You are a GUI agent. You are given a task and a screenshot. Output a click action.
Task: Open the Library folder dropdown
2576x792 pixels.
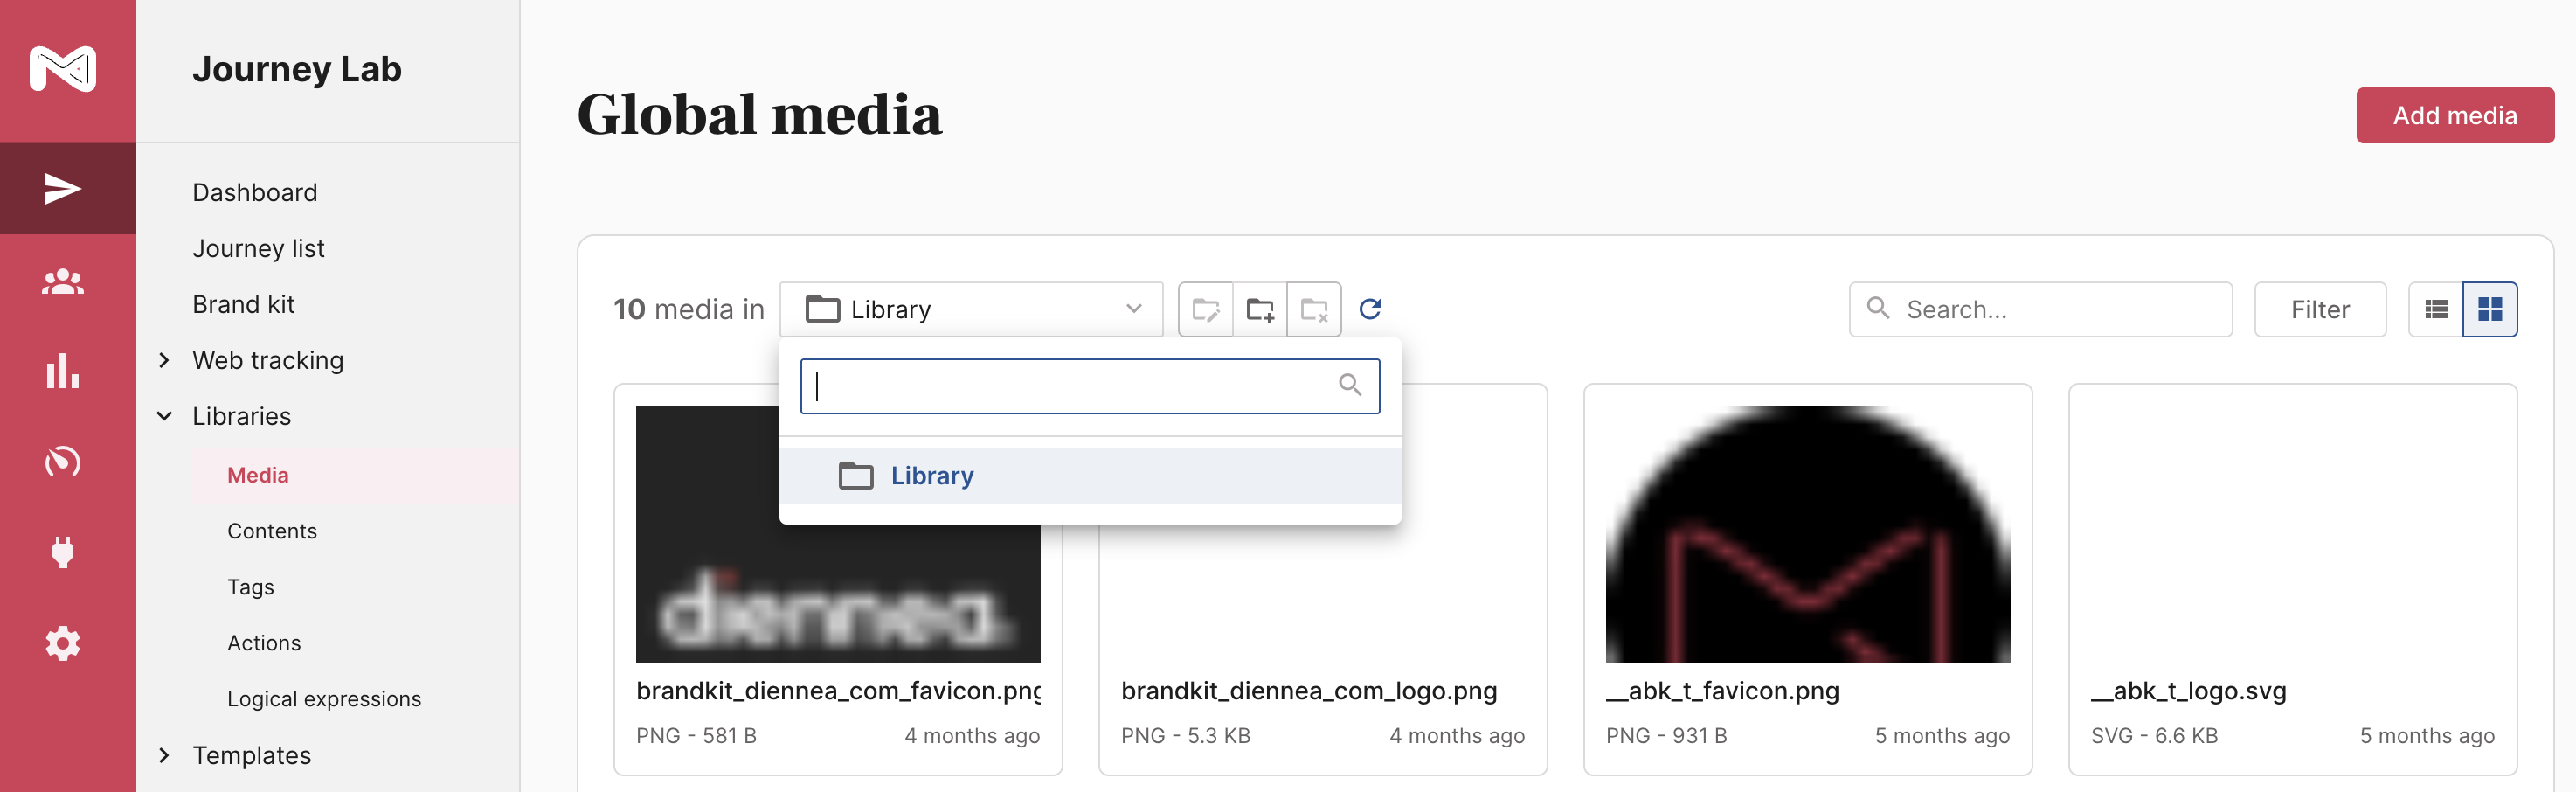click(970, 310)
